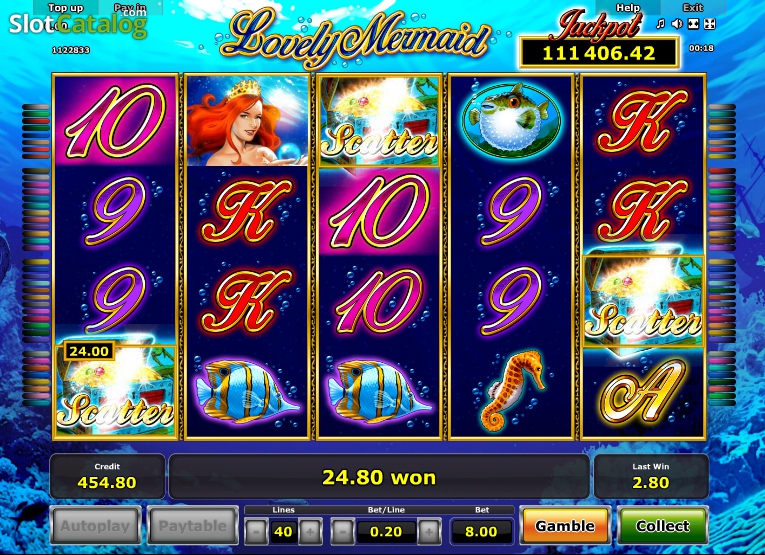Toggle the widescreen stretch icon
Viewport: 765px width, 555px height.
point(693,23)
